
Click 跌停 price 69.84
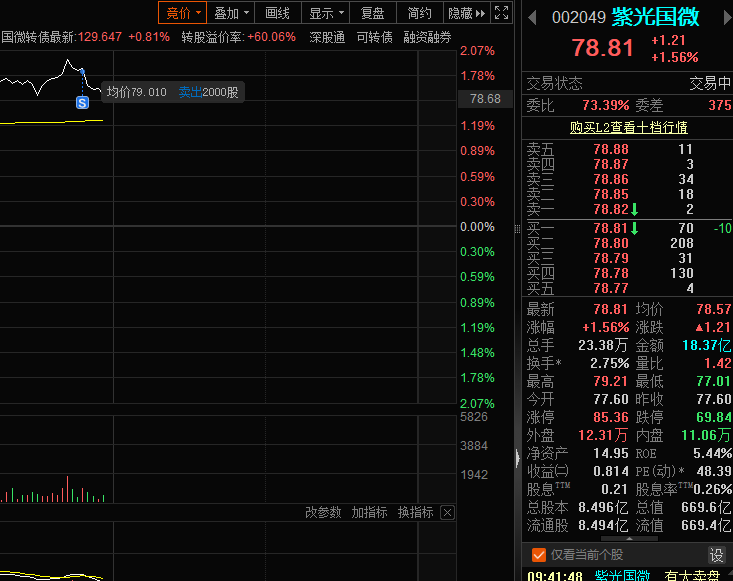pyautogui.click(x=713, y=417)
